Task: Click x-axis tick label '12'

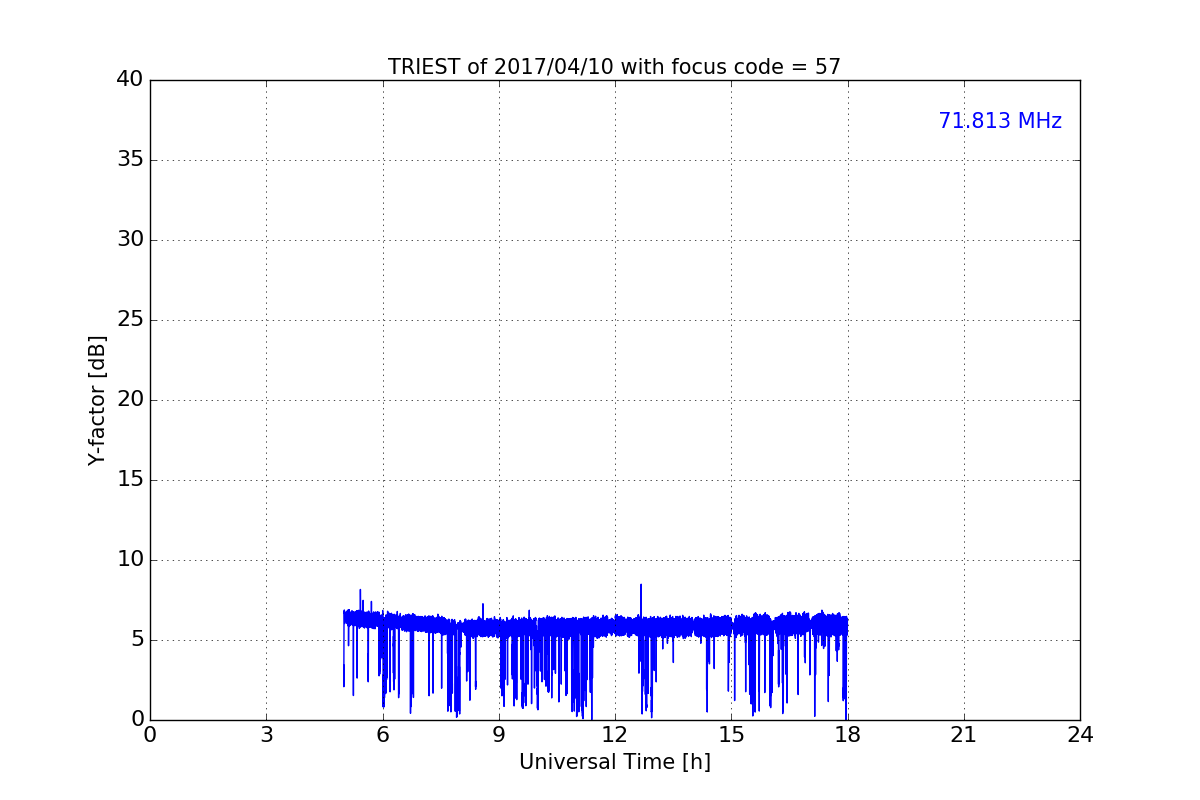Action: tap(615, 735)
